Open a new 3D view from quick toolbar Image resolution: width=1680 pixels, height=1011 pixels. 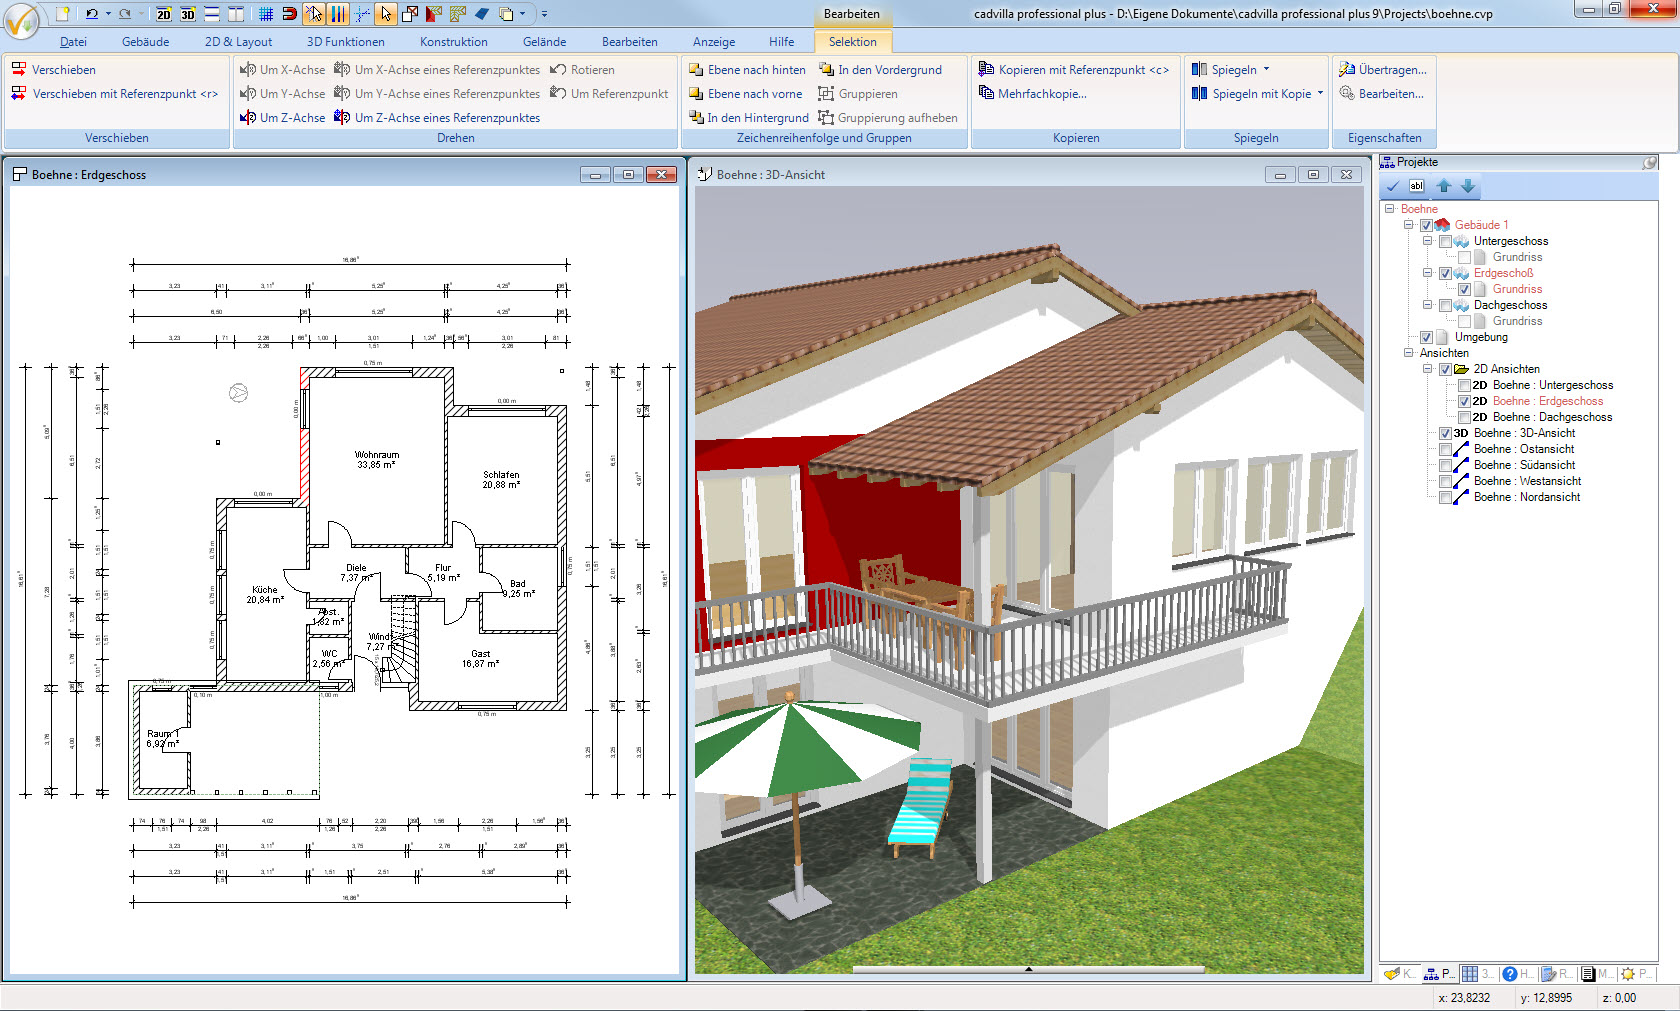point(188,14)
